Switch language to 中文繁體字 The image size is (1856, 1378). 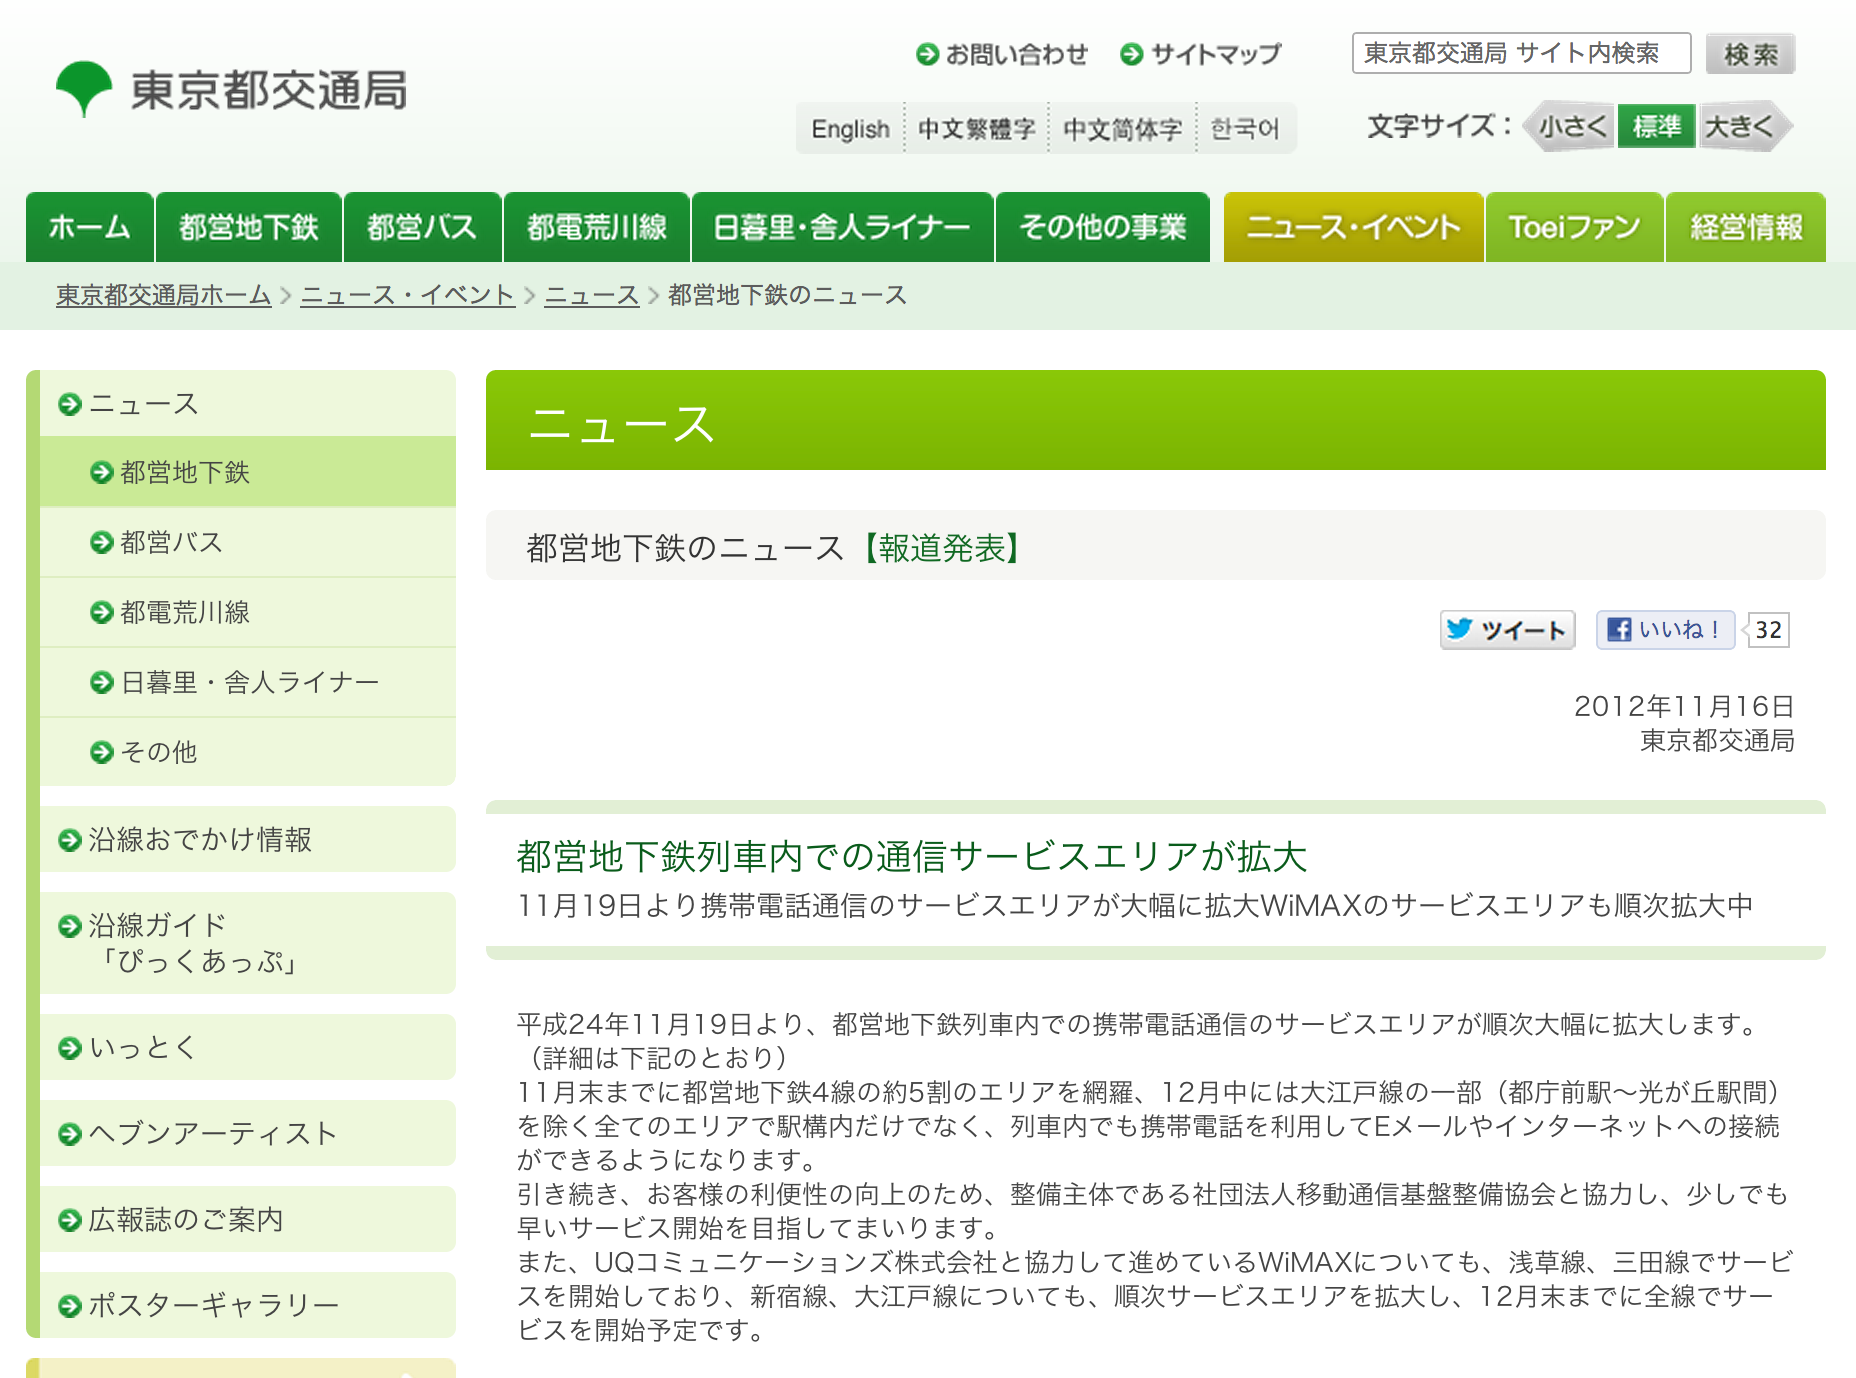[x=976, y=129]
